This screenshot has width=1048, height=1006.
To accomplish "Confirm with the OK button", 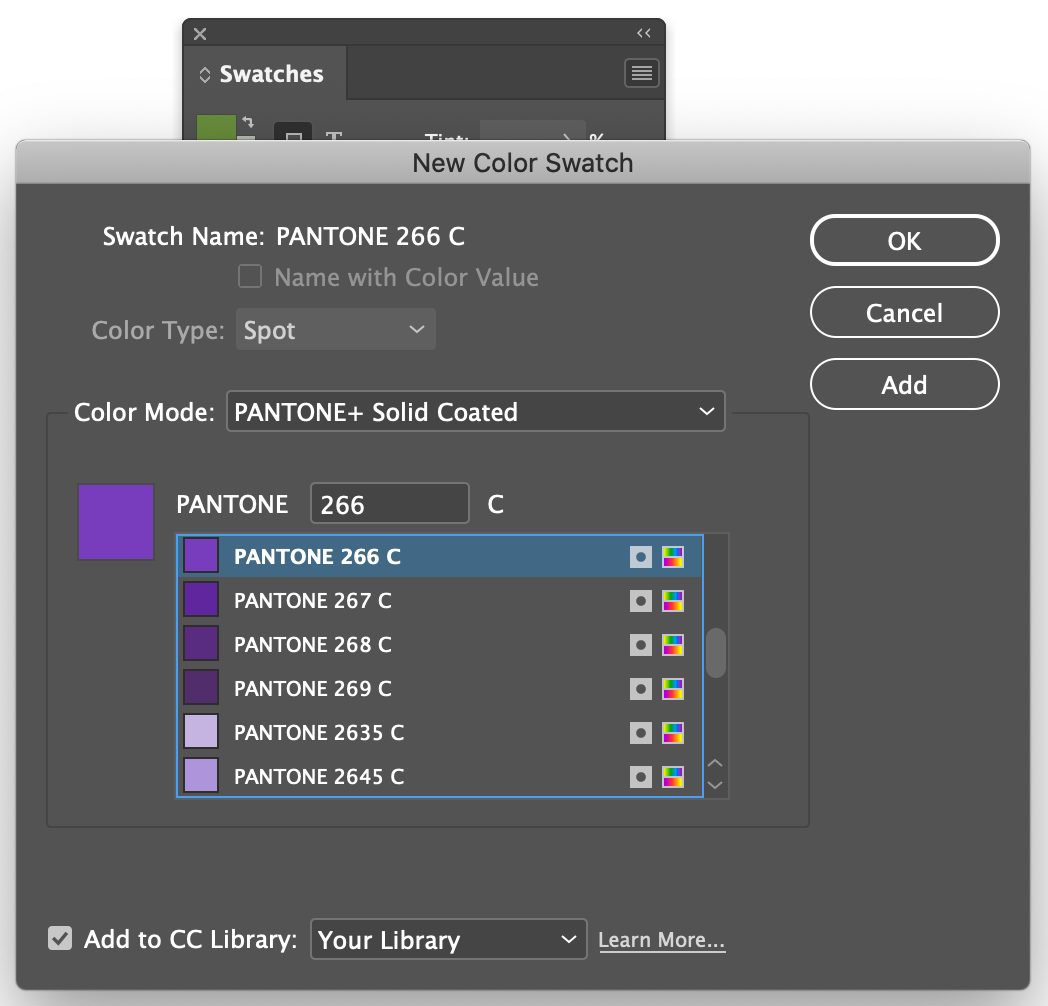I will 904,241.
